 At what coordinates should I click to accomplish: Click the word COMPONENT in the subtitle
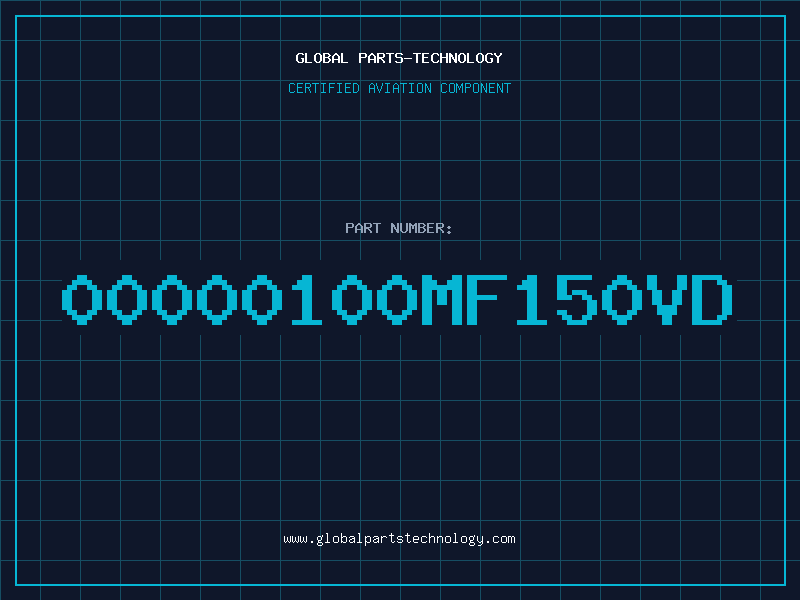click(x=476, y=88)
